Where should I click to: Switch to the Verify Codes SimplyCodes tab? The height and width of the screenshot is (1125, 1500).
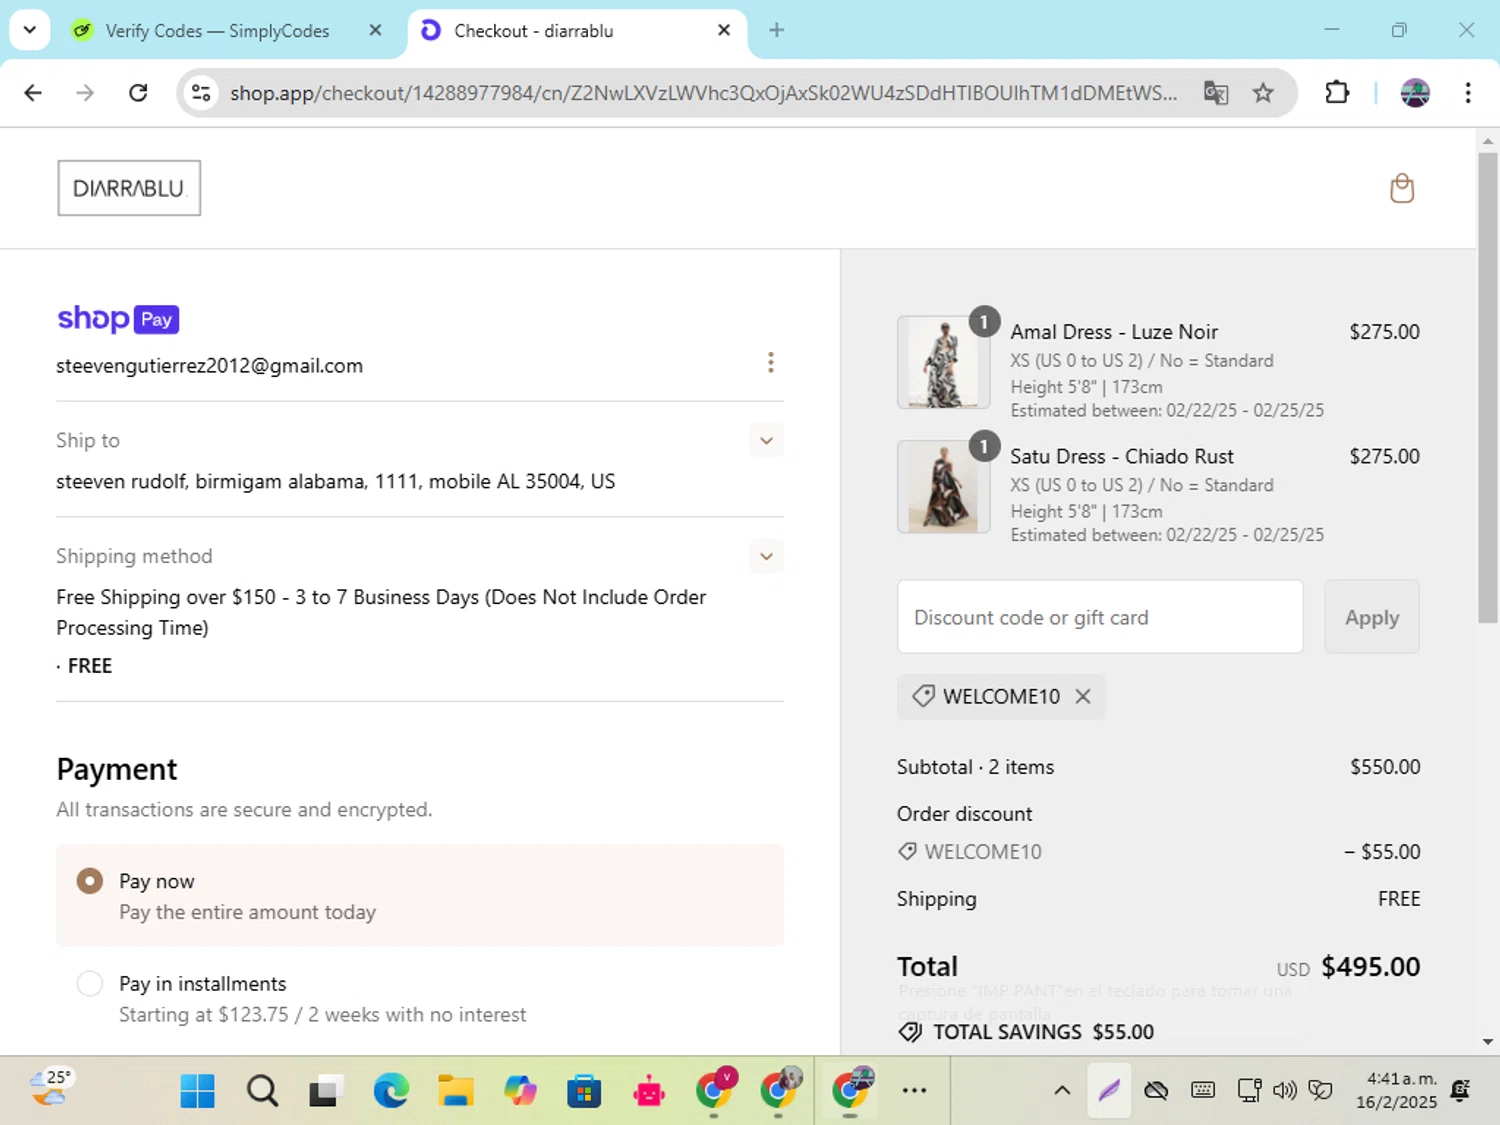click(217, 31)
